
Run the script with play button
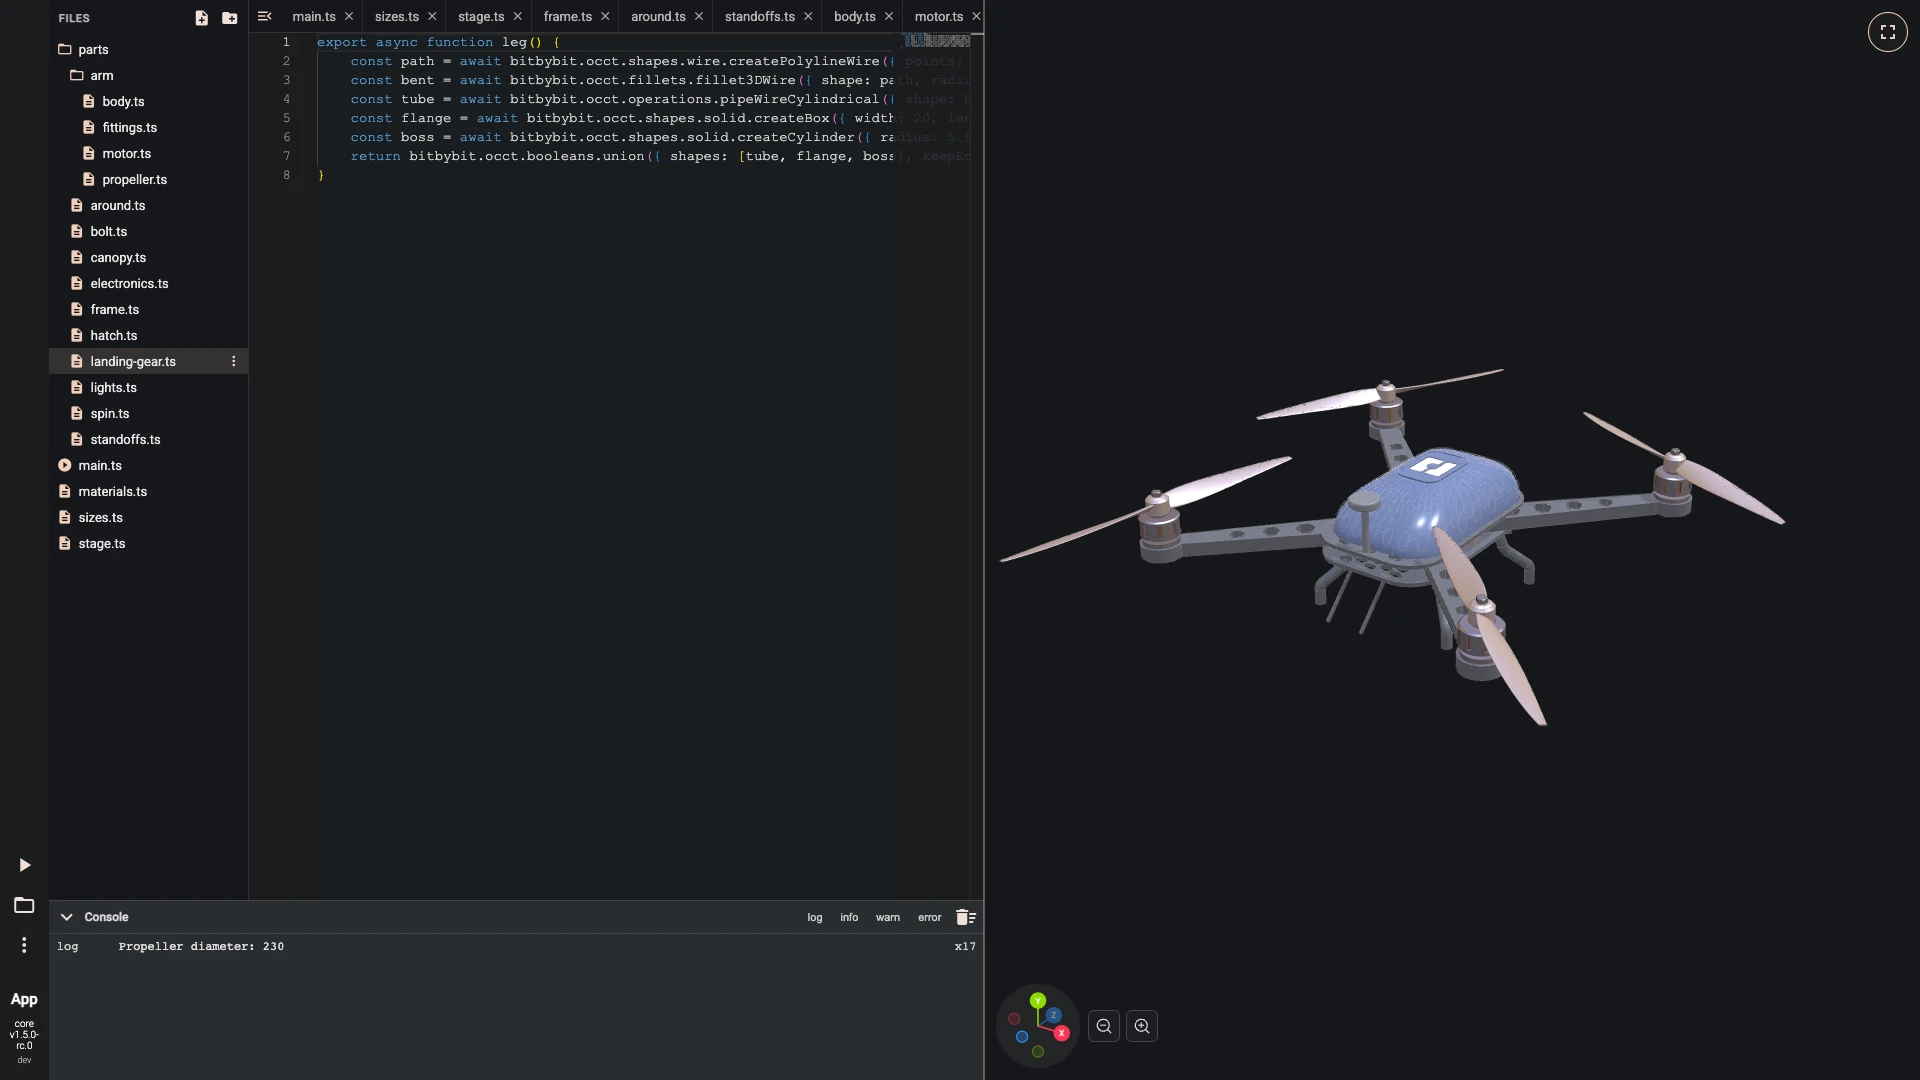[x=24, y=865]
